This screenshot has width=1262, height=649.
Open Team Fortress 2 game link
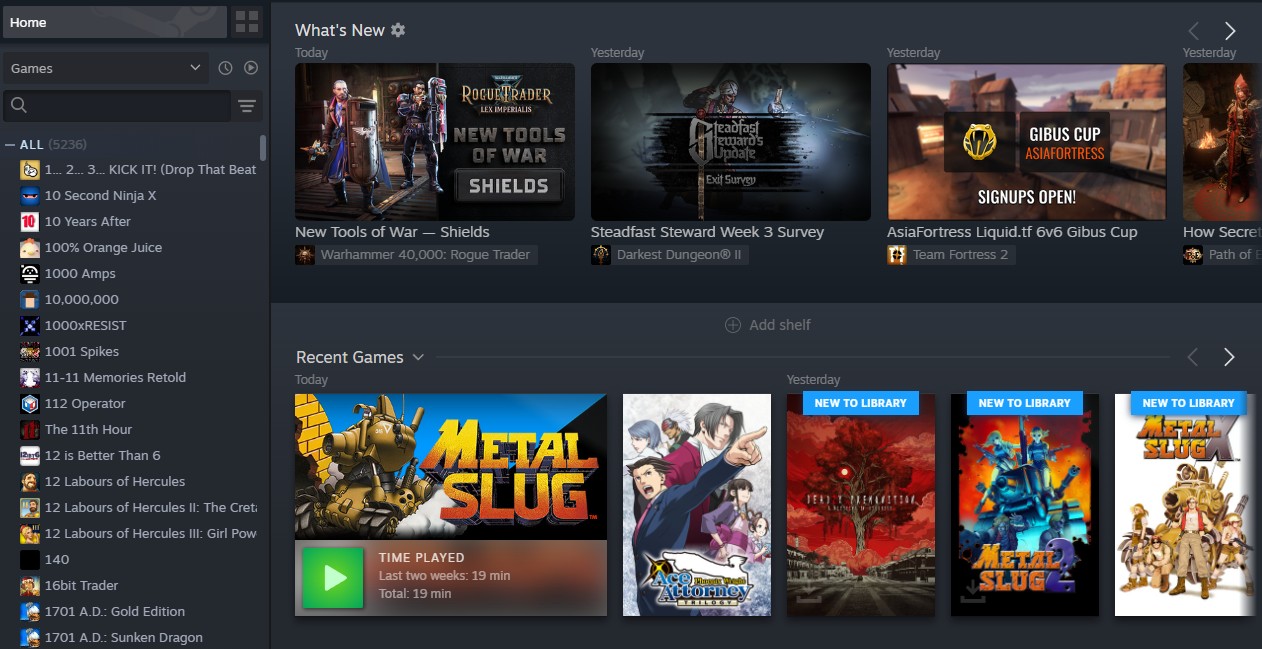click(960, 255)
